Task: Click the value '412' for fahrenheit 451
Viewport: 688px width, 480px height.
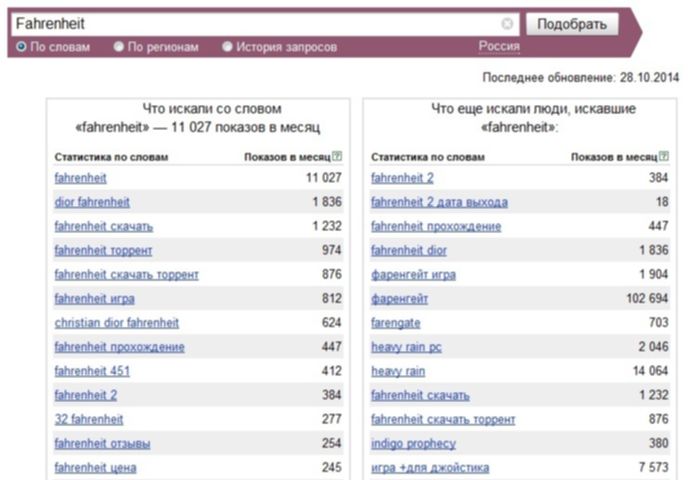Action: 332,371
